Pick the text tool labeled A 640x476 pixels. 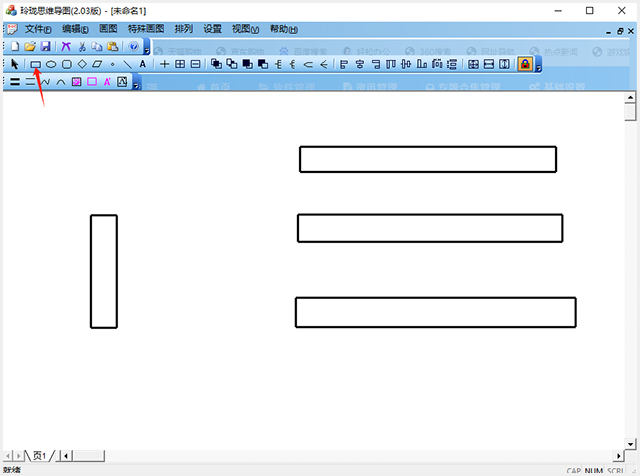142,64
